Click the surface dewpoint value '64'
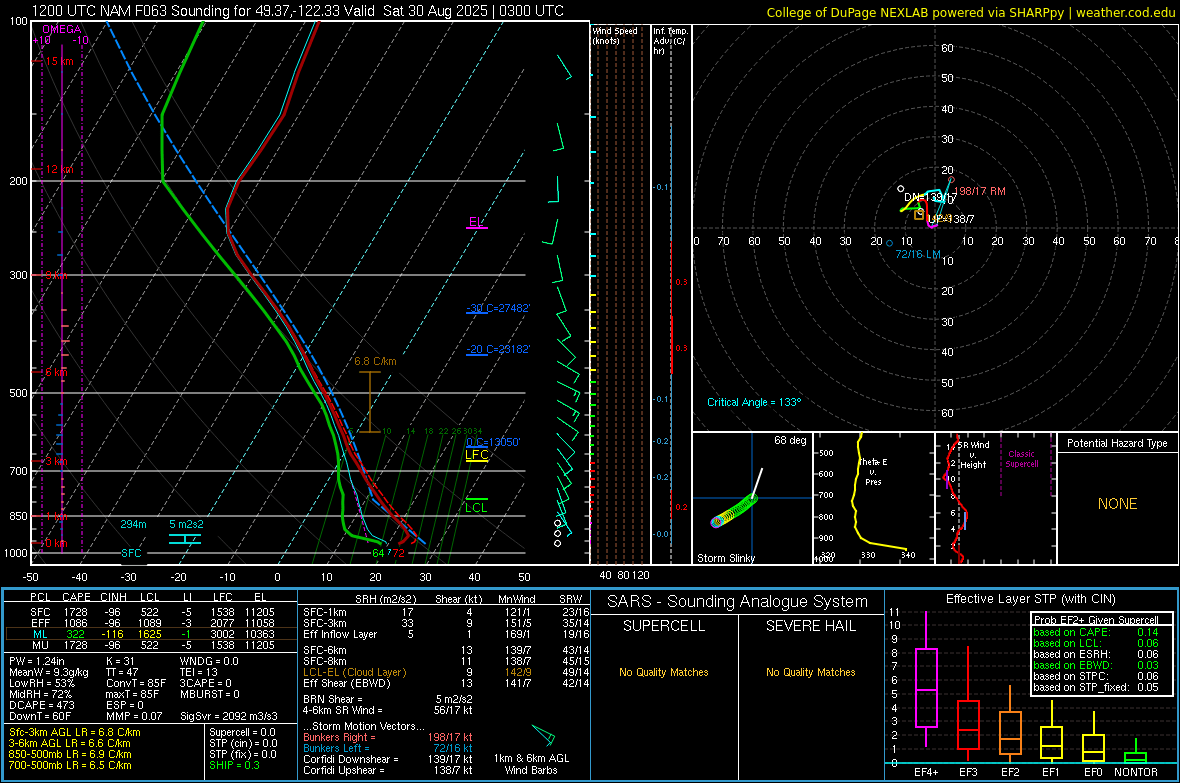This screenshot has width=1180, height=783. click(379, 553)
